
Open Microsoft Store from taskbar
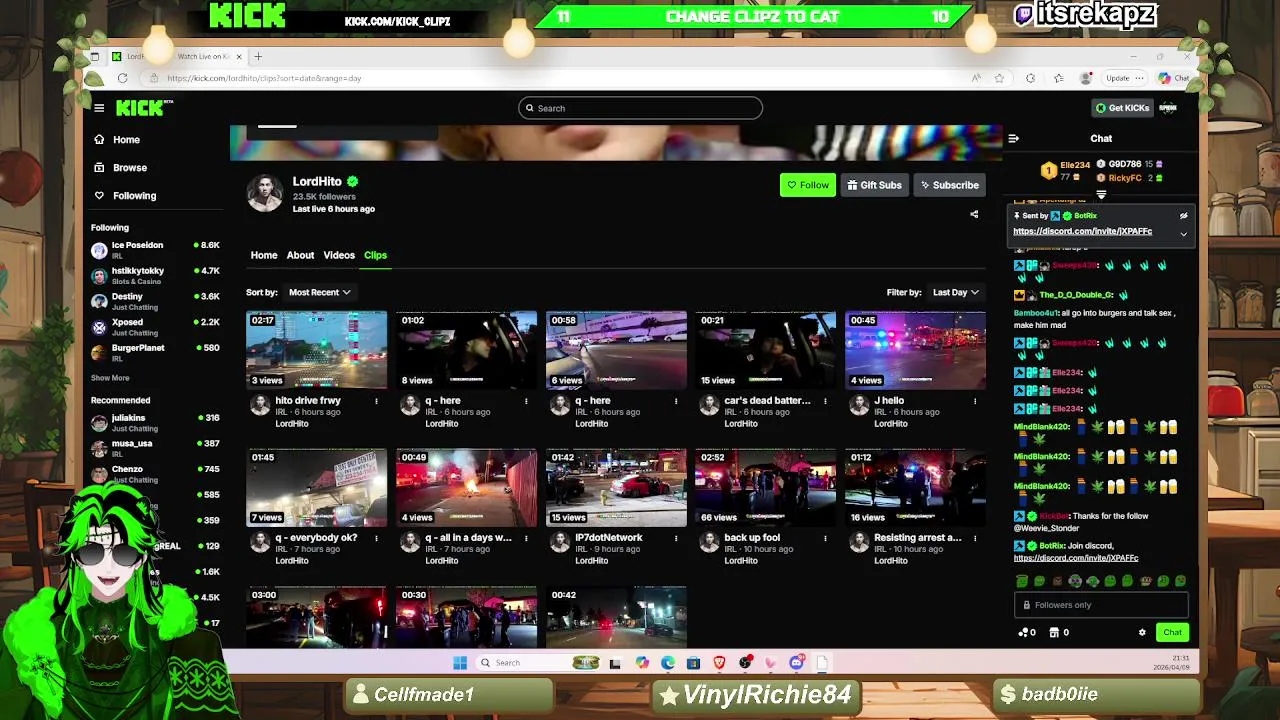coord(693,663)
